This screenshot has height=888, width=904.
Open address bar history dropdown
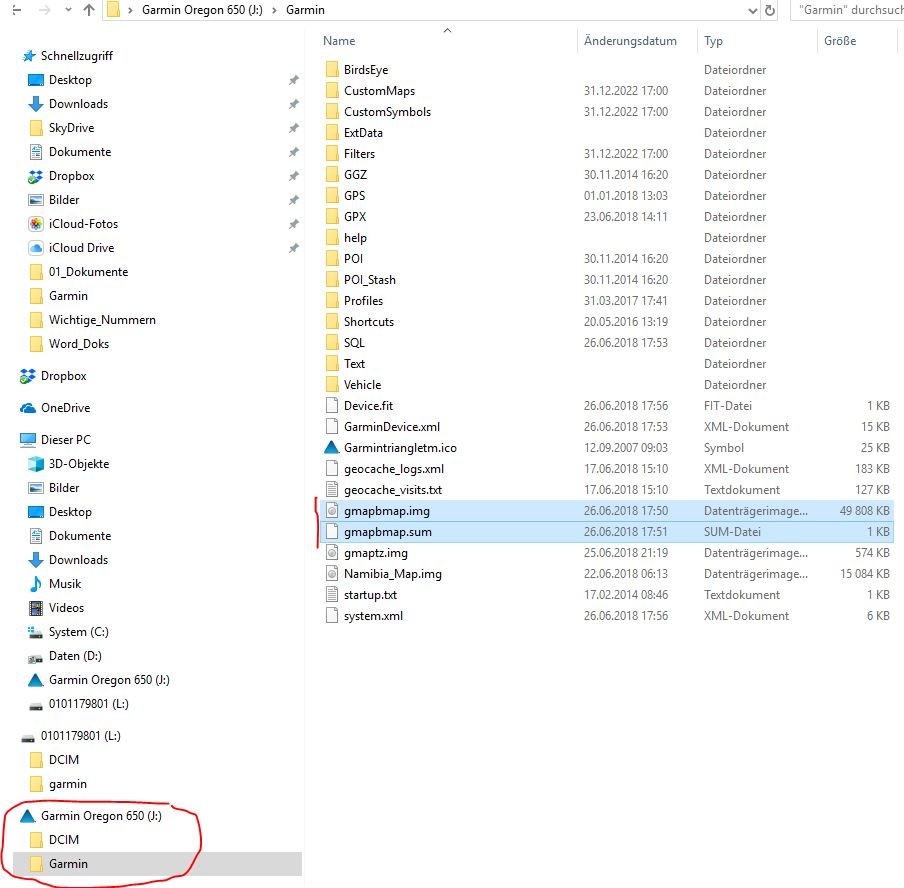[x=752, y=10]
